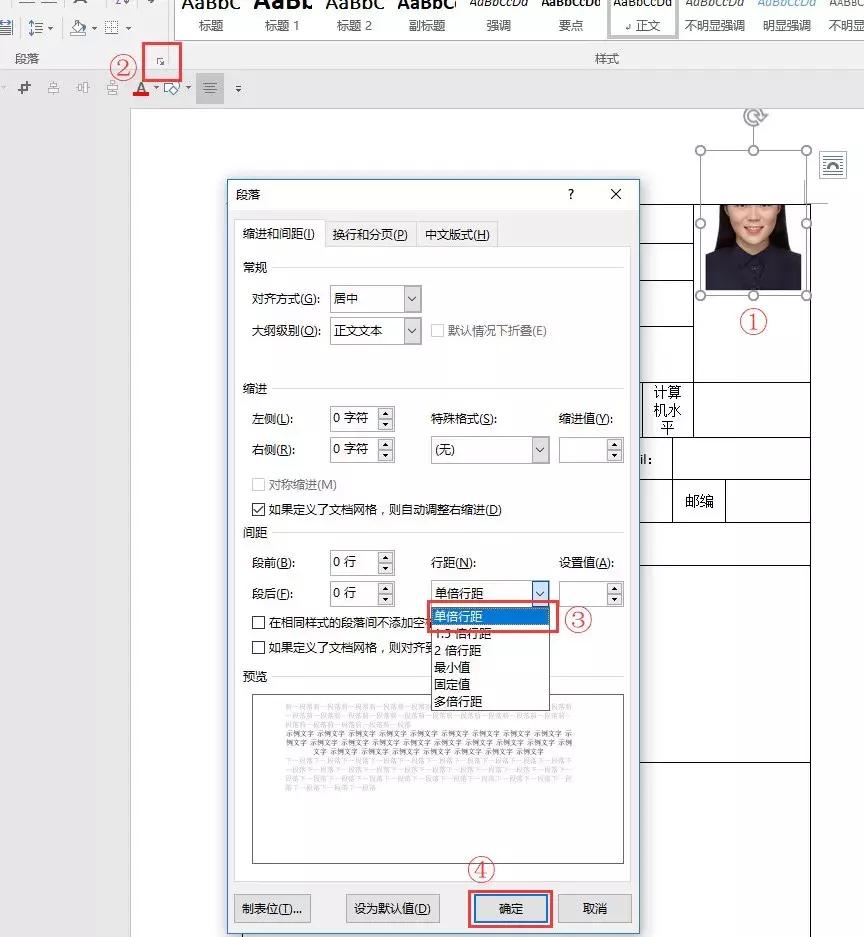The image size is (864, 937).
Task: Apply font color with the A icon
Action: [141, 88]
